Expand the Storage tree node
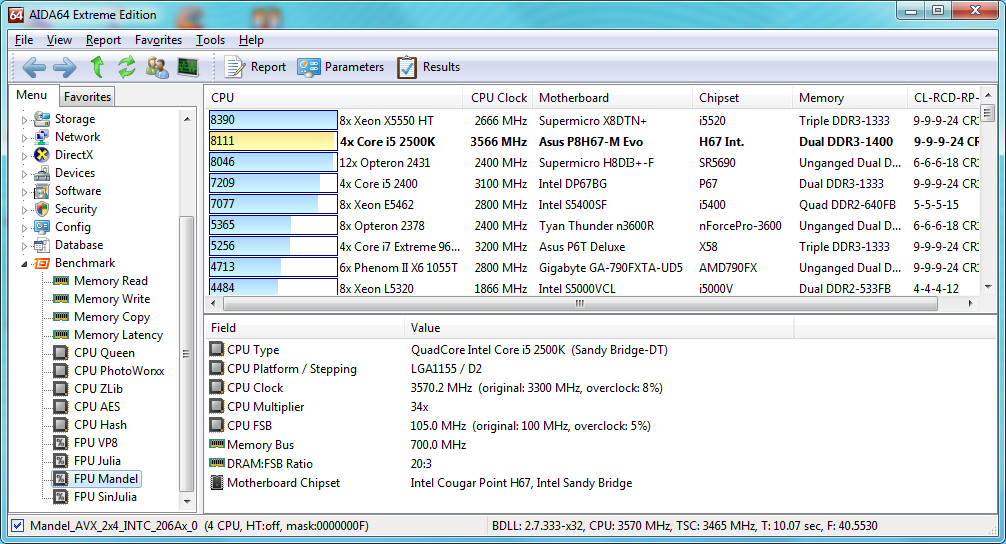The height and width of the screenshot is (544, 1006). [24, 120]
